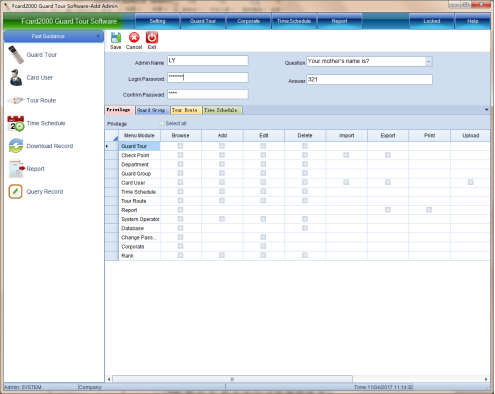This screenshot has height=394, width=495.
Task: Click the Locked button in top bar
Action: coord(432,21)
